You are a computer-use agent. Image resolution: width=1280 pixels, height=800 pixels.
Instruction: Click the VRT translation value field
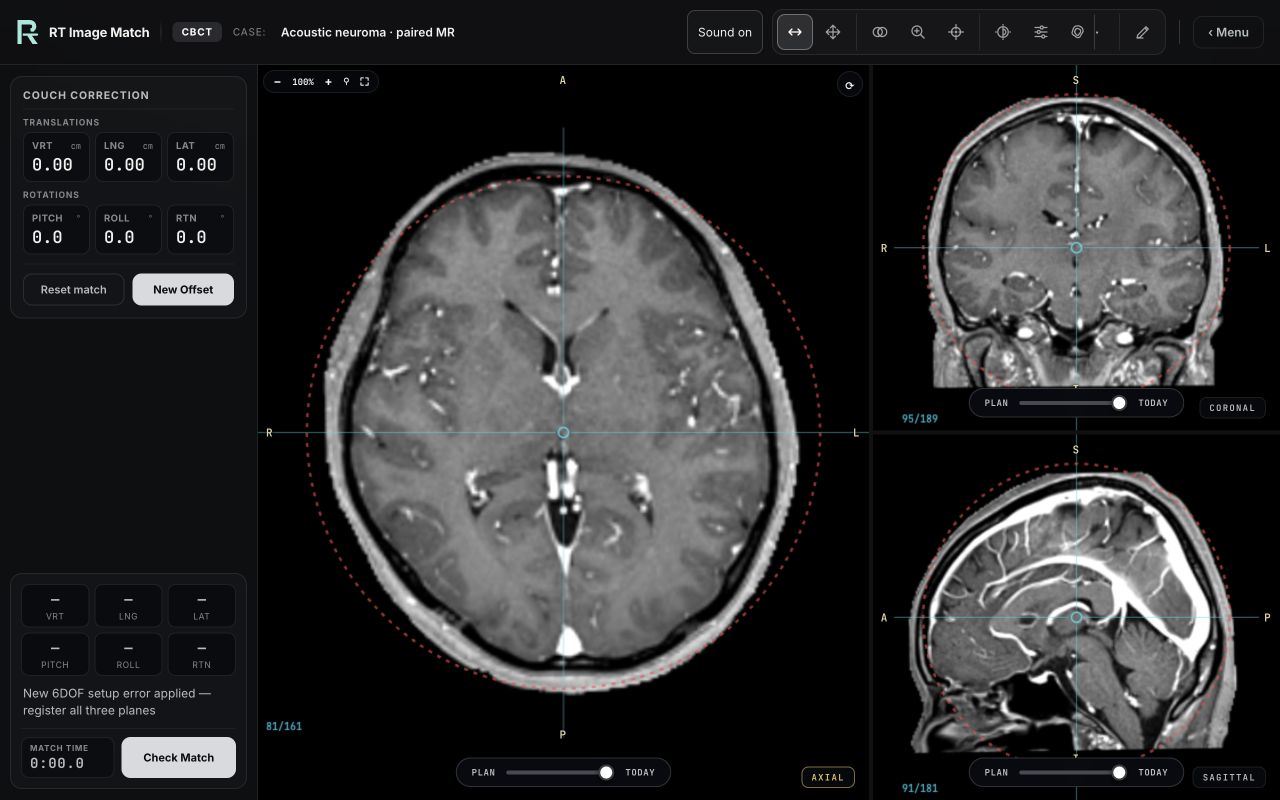pyautogui.click(x=56, y=157)
